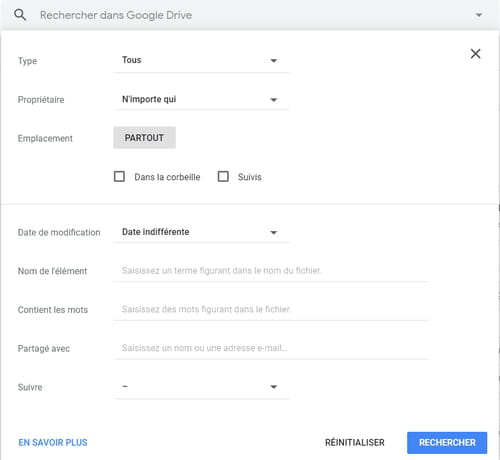Check the 'Dans la corbeille' checkbox

tap(119, 176)
